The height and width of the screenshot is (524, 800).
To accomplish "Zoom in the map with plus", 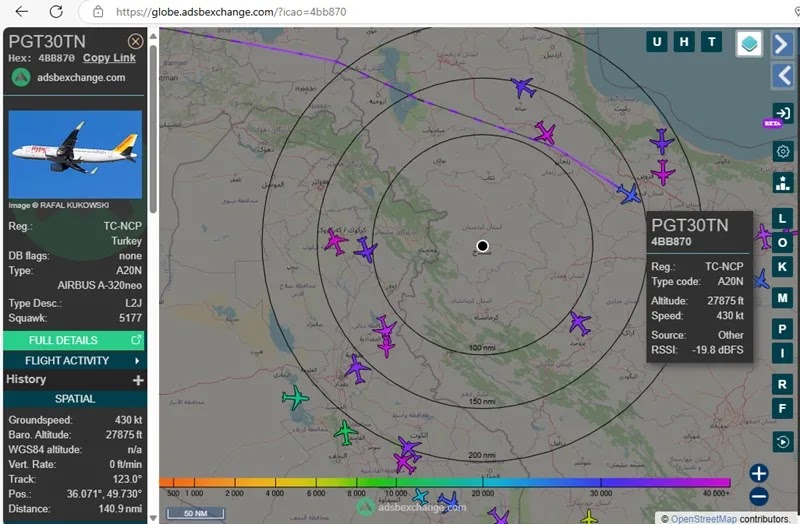I will 758,473.
